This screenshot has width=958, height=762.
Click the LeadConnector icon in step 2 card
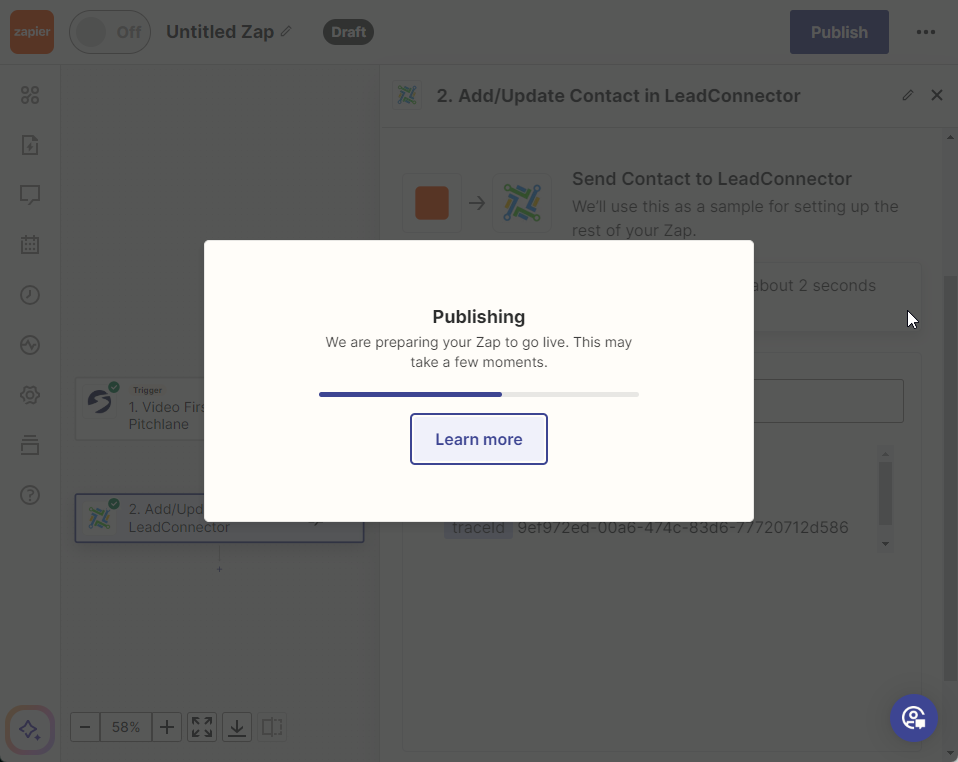pos(100,518)
